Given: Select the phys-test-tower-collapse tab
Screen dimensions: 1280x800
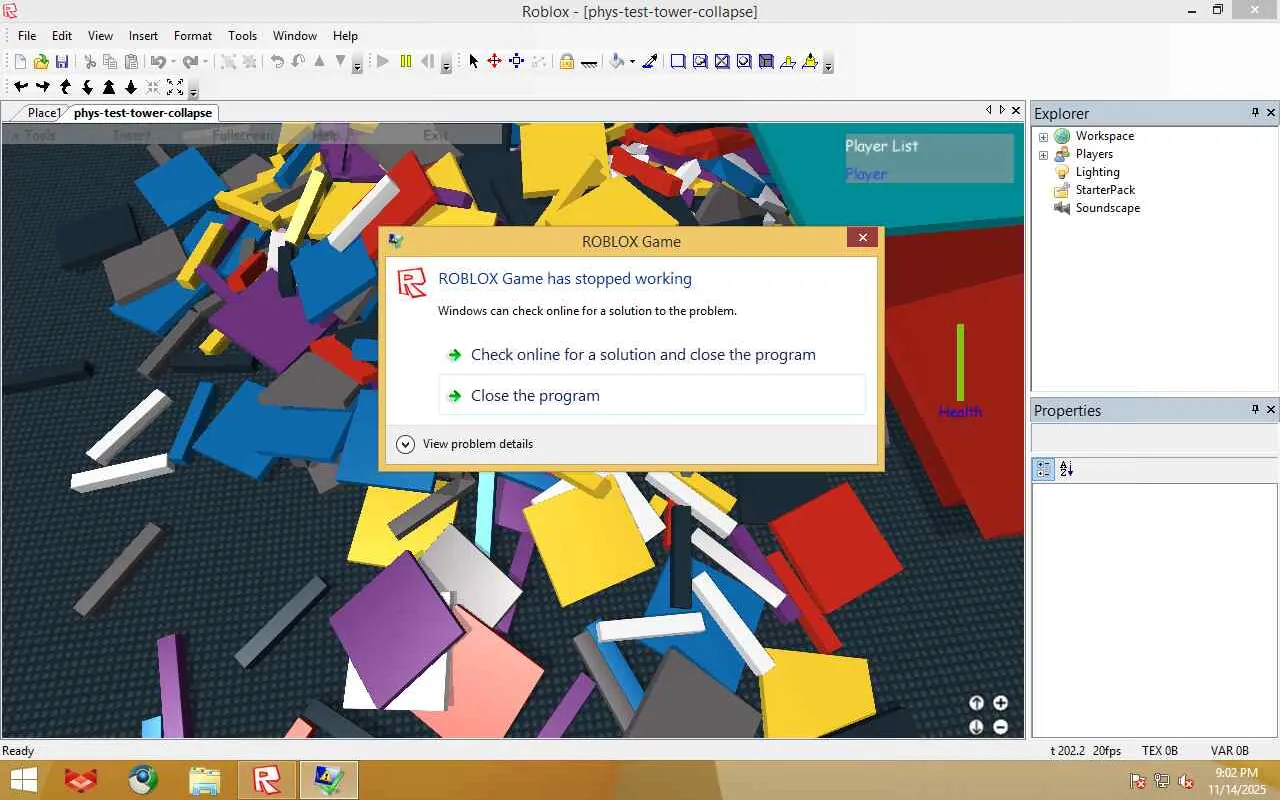Looking at the screenshot, I should pyautogui.click(x=143, y=113).
